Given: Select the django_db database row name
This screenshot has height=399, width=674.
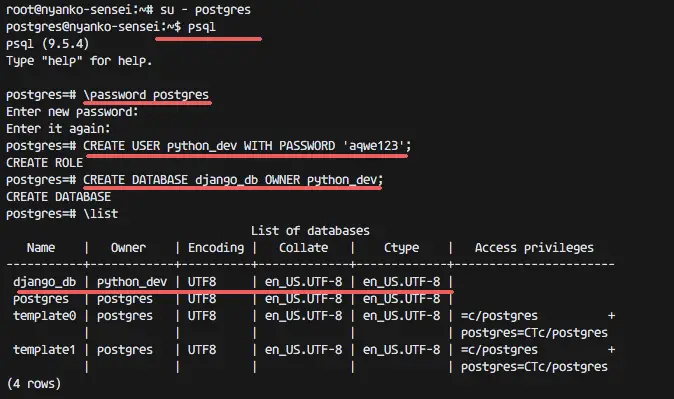Looking at the screenshot, I should click(44, 282).
